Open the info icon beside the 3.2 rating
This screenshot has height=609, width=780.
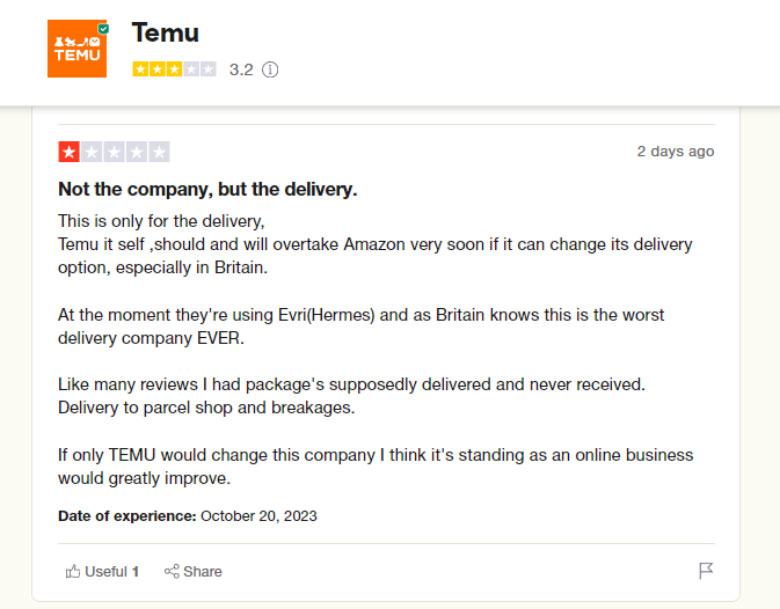pyautogui.click(x=270, y=70)
